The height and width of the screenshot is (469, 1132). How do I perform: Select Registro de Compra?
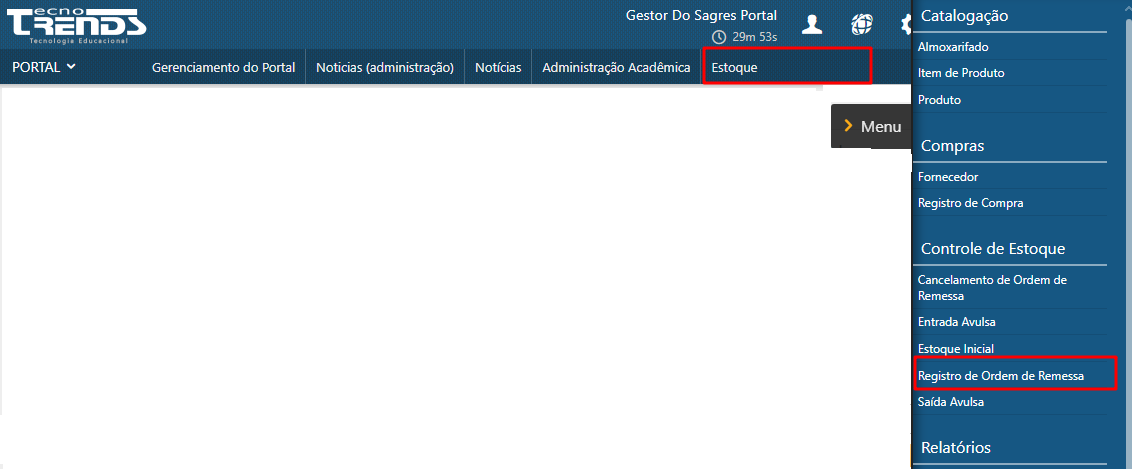[x=970, y=203]
